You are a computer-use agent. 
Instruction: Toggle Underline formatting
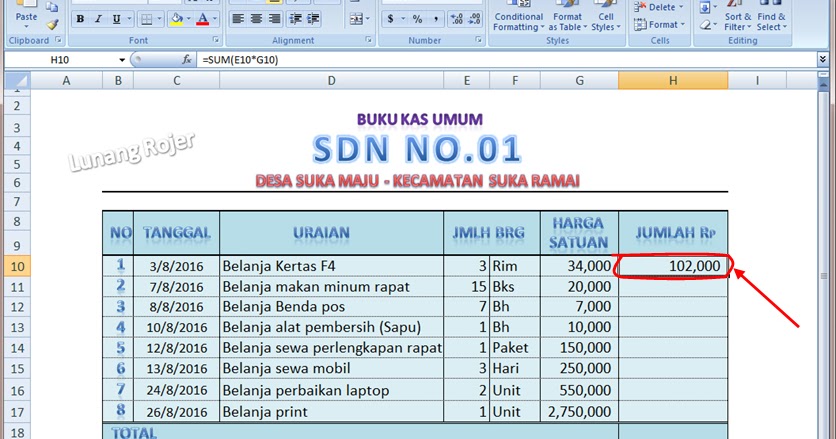pos(116,19)
